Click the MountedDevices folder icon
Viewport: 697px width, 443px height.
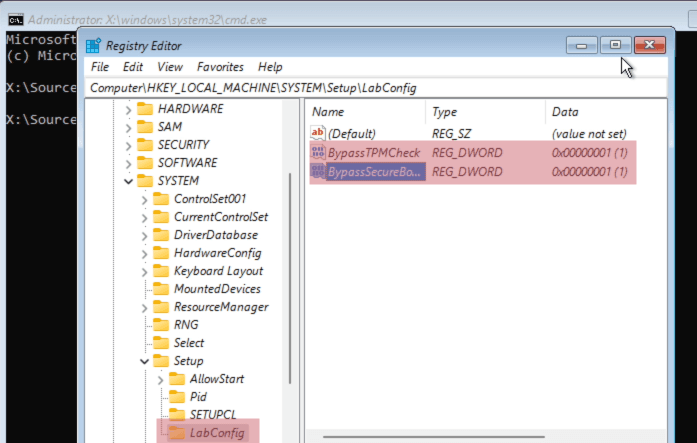(161, 289)
